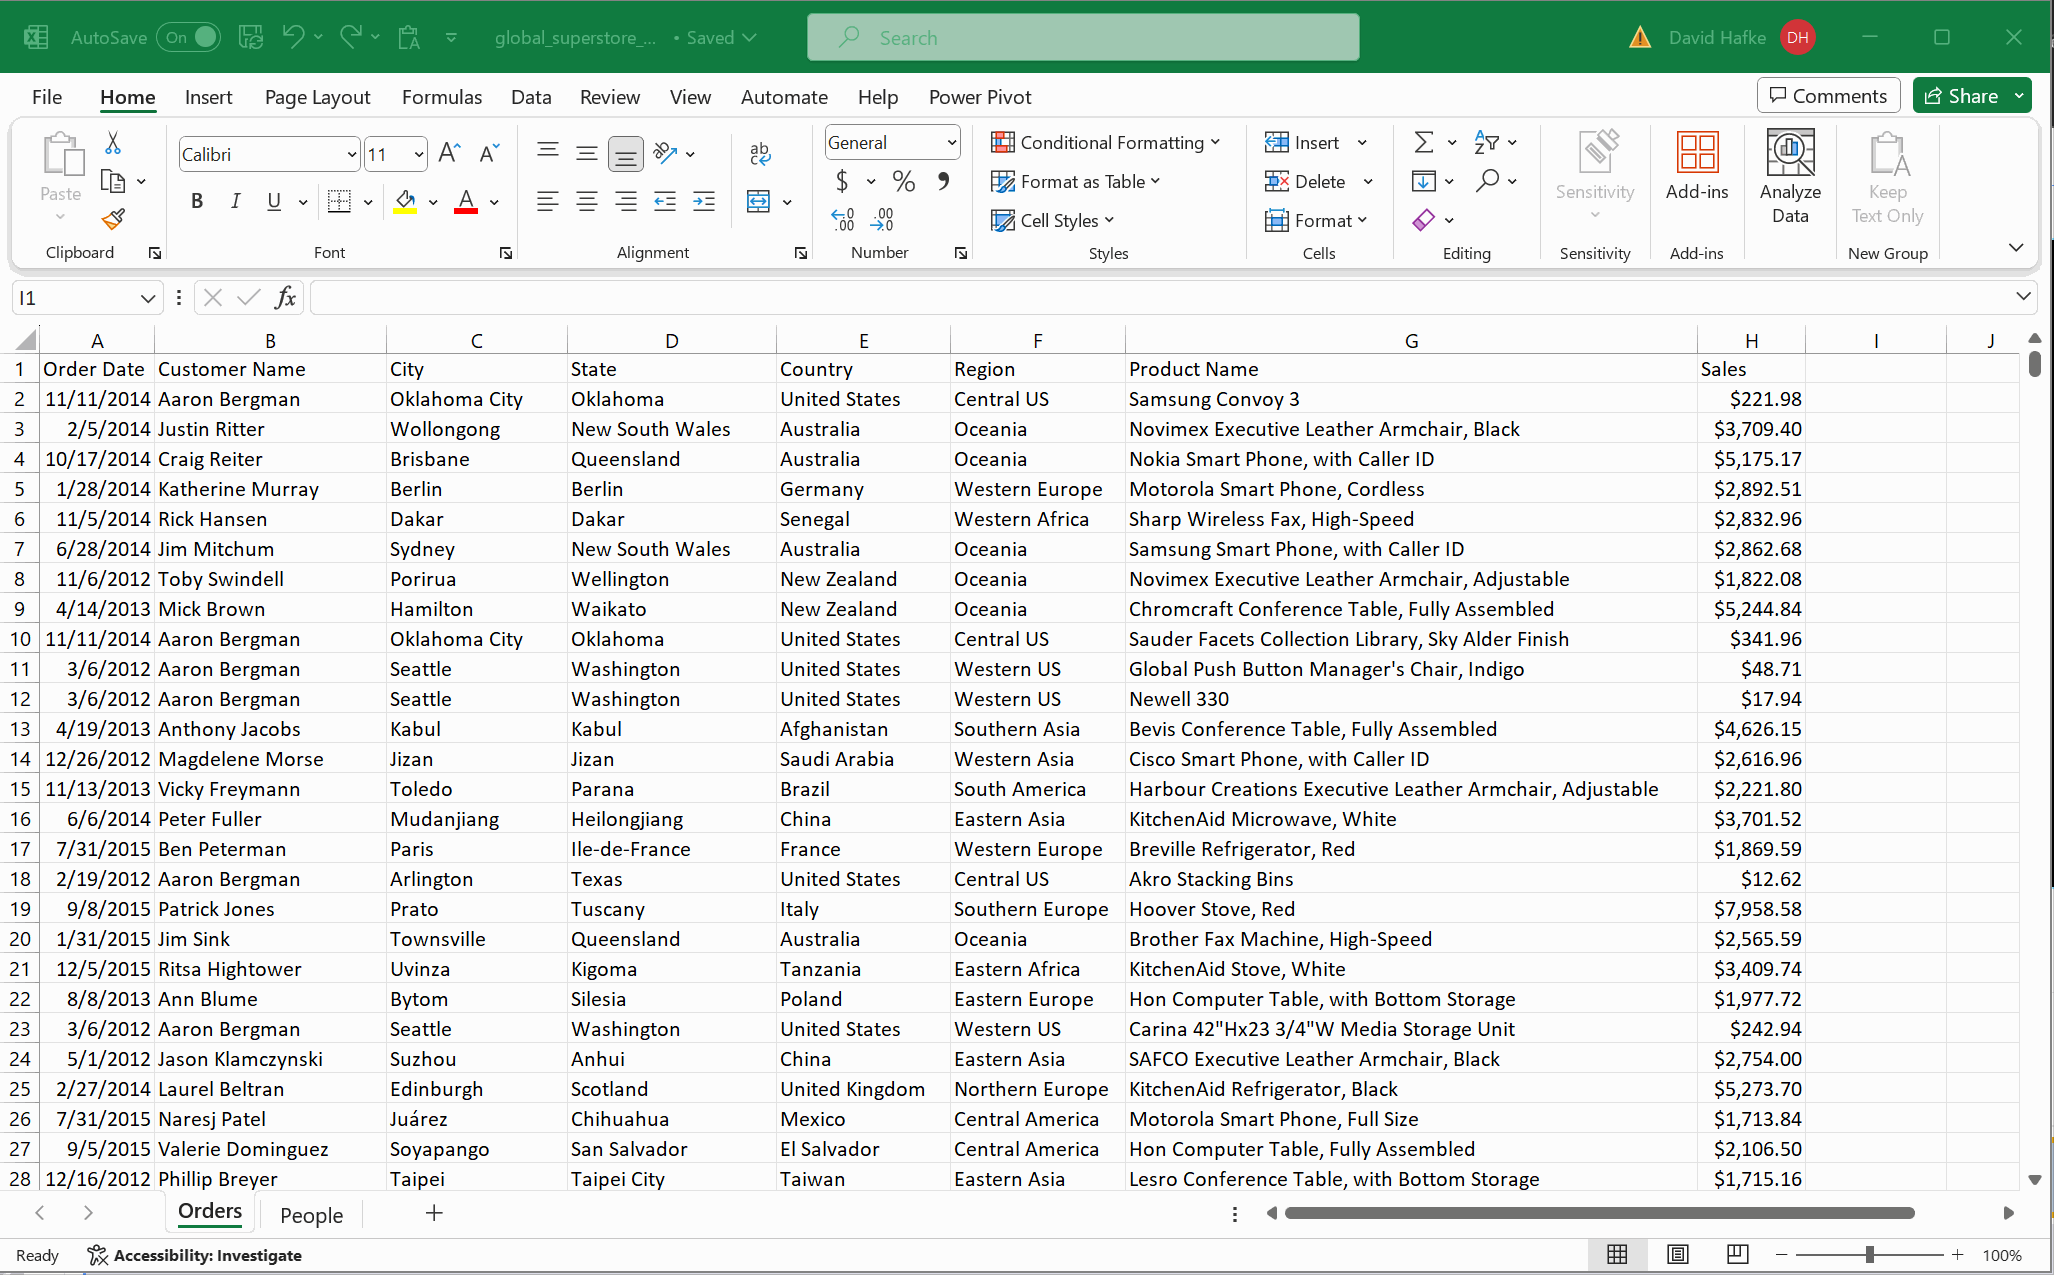2054x1275 pixels.
Task: Toggle Underline formatting
Action: 273,201
